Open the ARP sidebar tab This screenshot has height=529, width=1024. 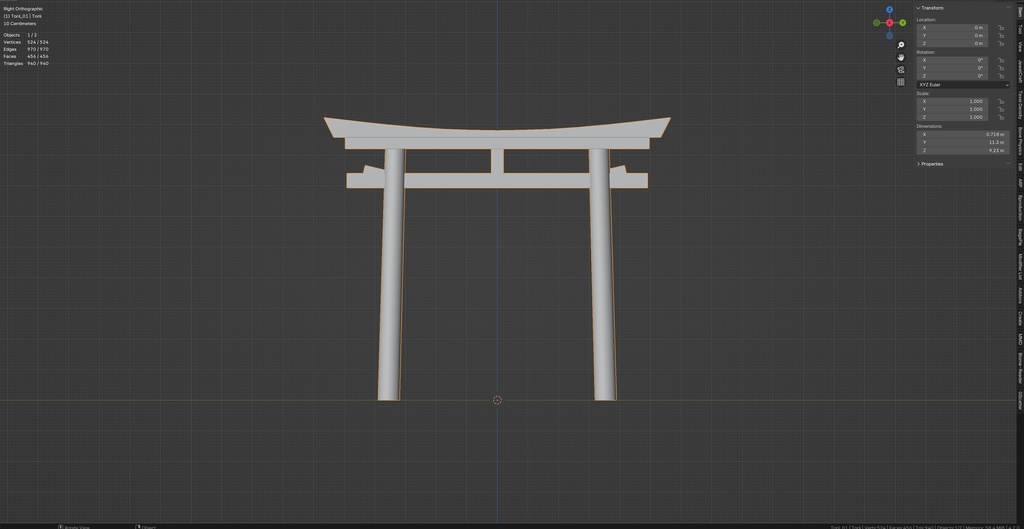pyautogui.click(x=1020, y=184)
